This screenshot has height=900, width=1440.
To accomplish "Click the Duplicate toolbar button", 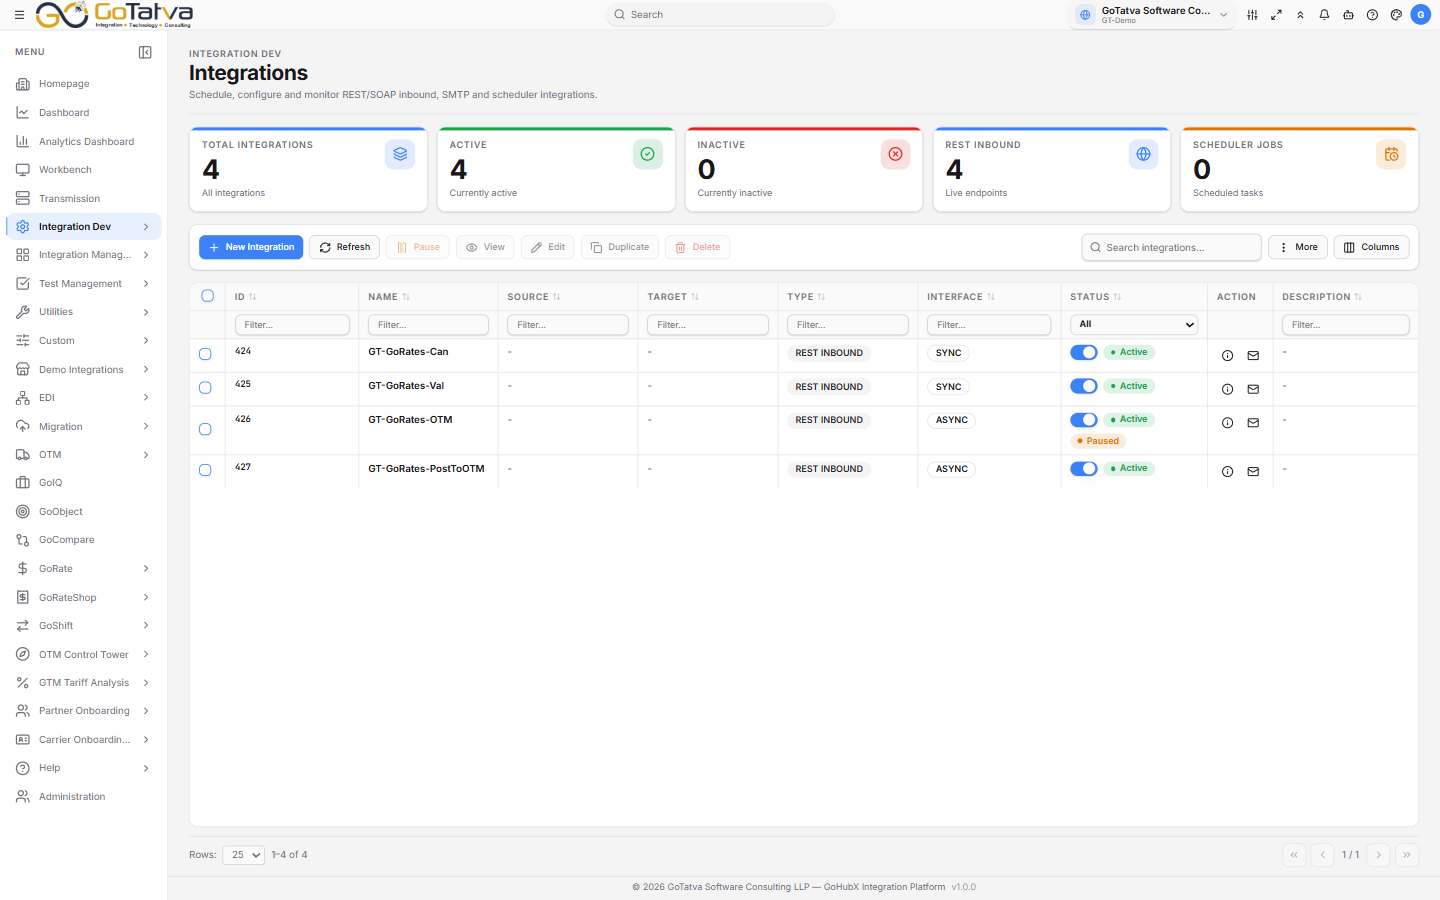I will (620, 247).
